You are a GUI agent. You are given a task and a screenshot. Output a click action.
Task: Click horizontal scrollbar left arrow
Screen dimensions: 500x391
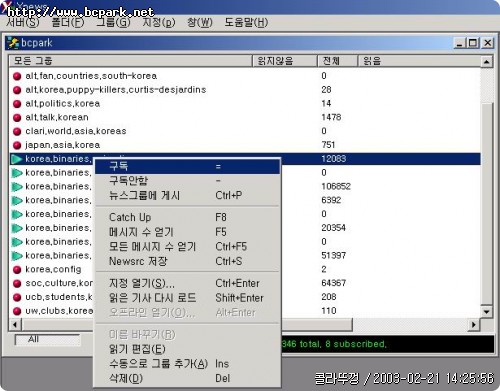pos(15,324)
